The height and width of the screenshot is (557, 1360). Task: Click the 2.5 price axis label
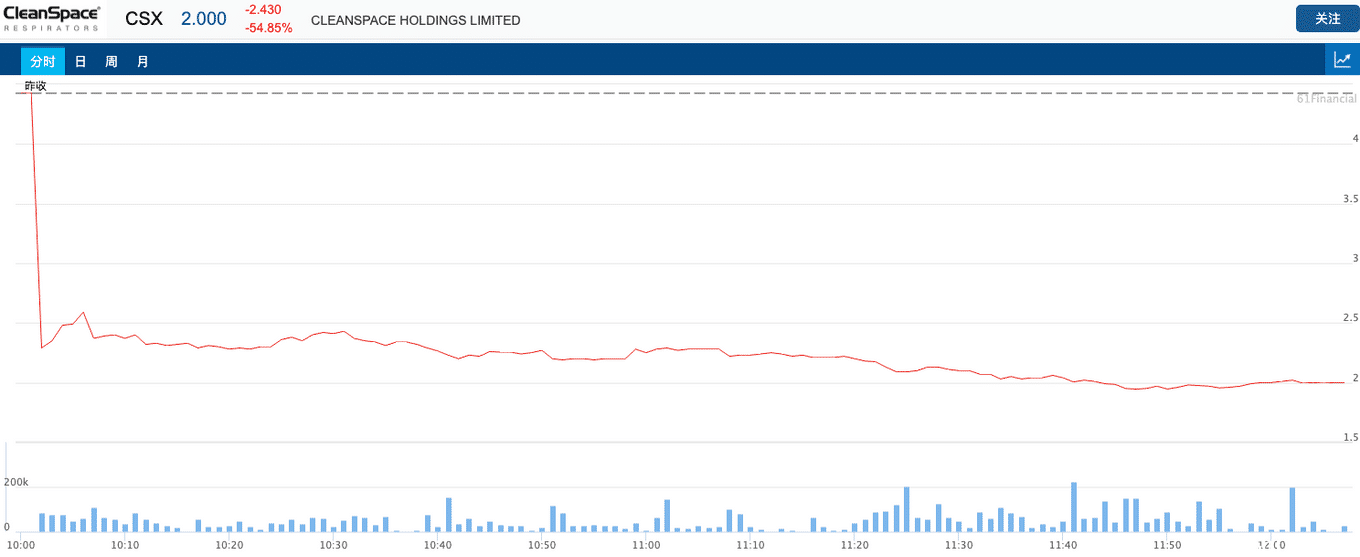pyautogui.click(x=1350, y=318)
